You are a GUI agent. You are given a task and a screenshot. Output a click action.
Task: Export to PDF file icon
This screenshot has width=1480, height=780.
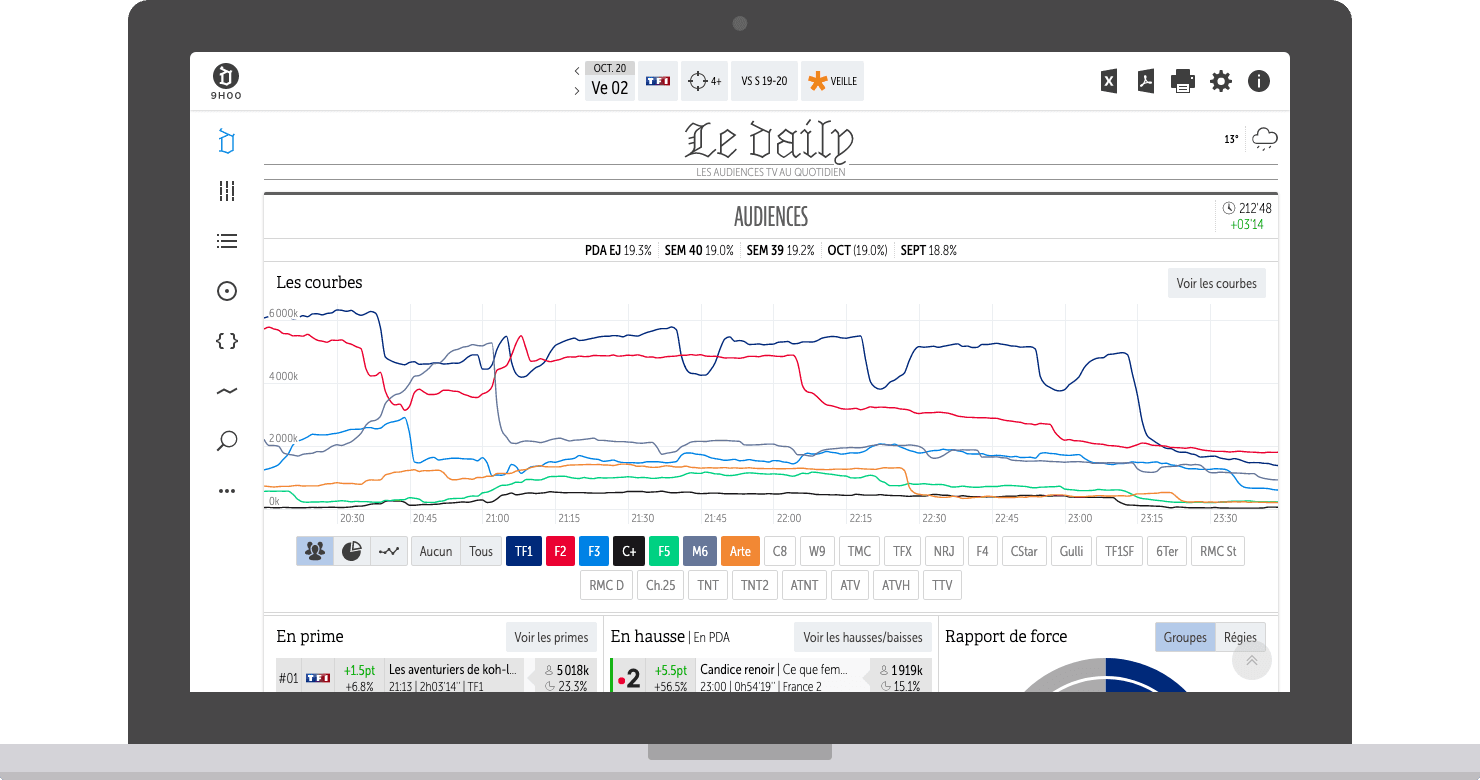[1146, 82]
